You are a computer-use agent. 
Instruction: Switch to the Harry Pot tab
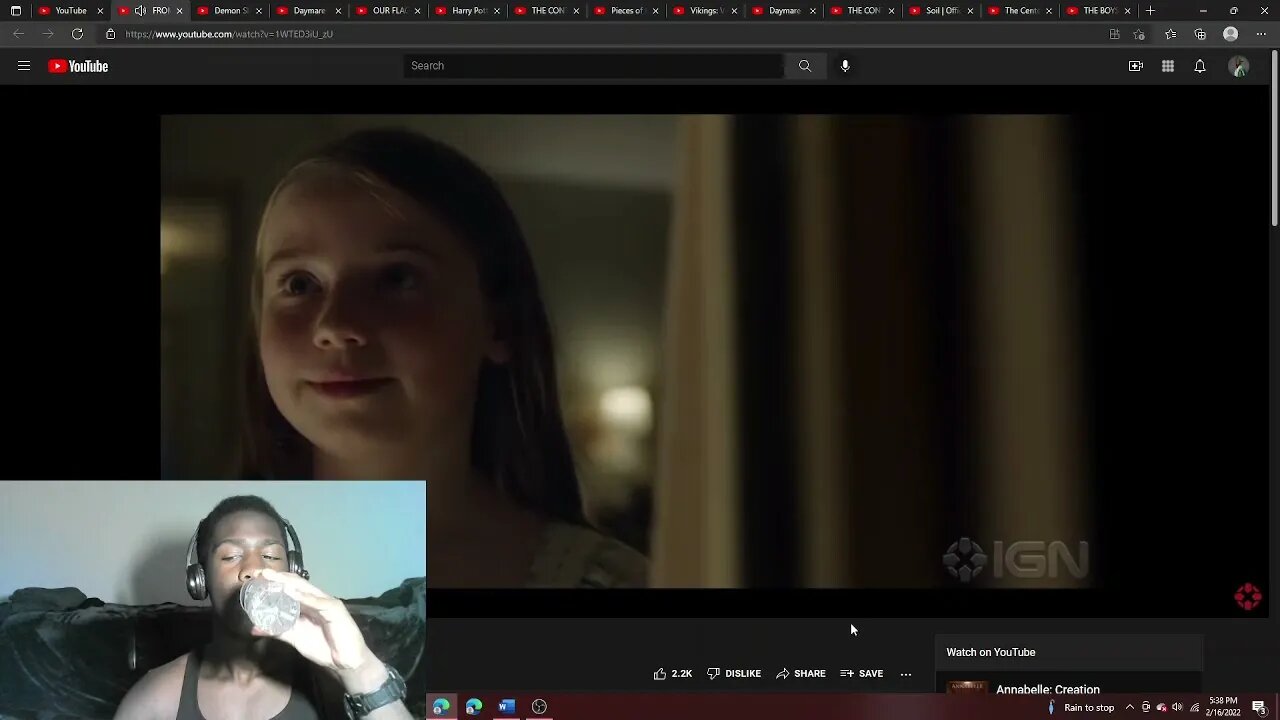[468, 11]
